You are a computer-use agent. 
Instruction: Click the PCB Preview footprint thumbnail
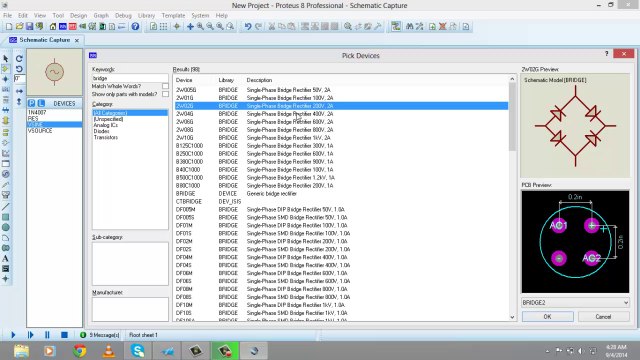pos(575,242)
